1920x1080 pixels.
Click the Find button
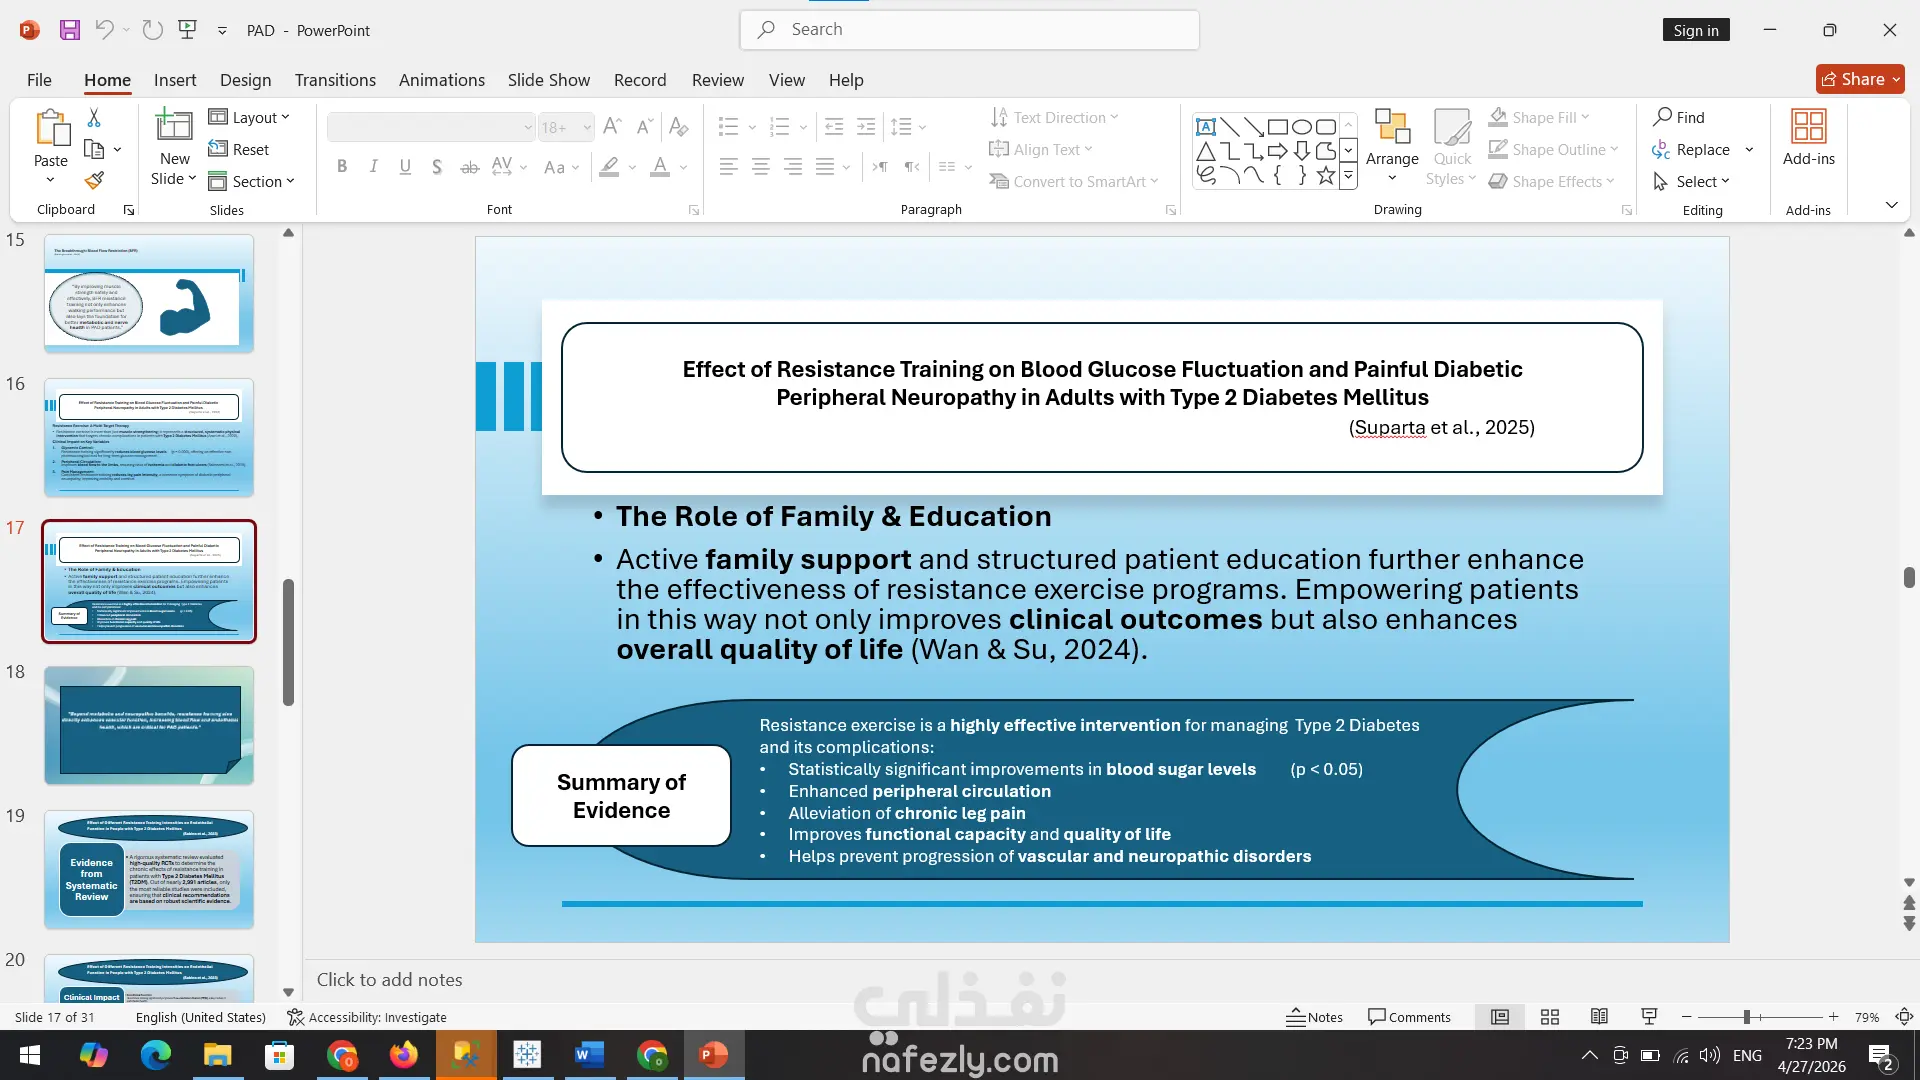coord(1680,117)
